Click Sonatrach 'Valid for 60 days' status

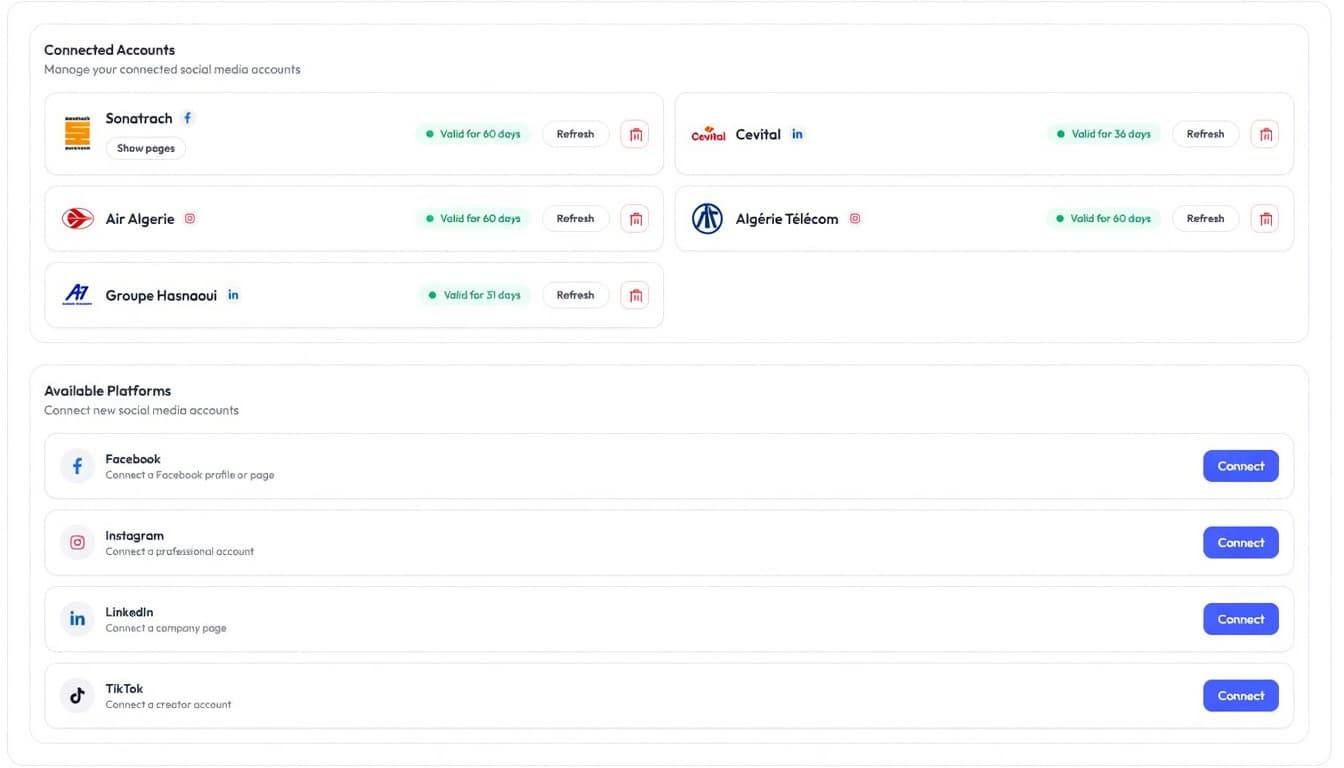coord(473,134)
